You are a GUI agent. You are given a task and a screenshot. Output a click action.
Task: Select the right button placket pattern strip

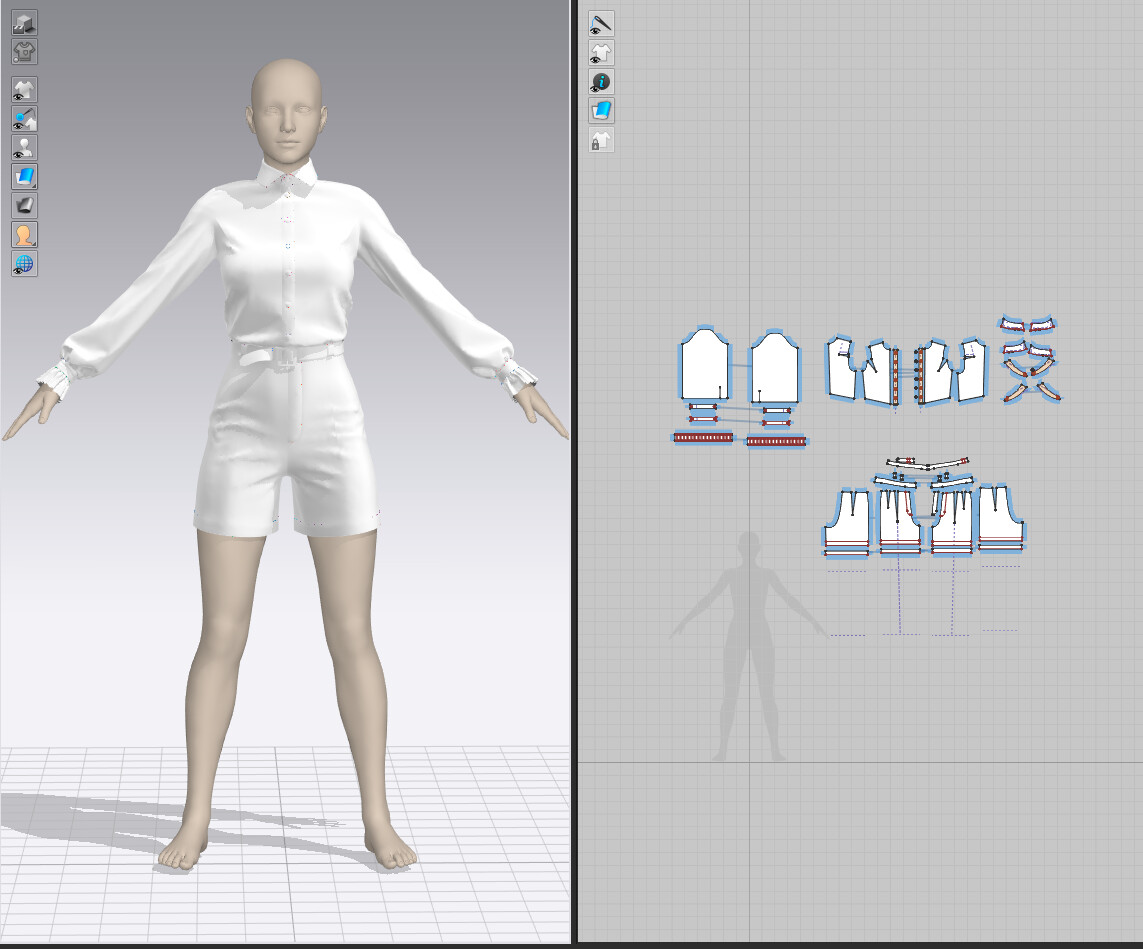coord(921,375)
